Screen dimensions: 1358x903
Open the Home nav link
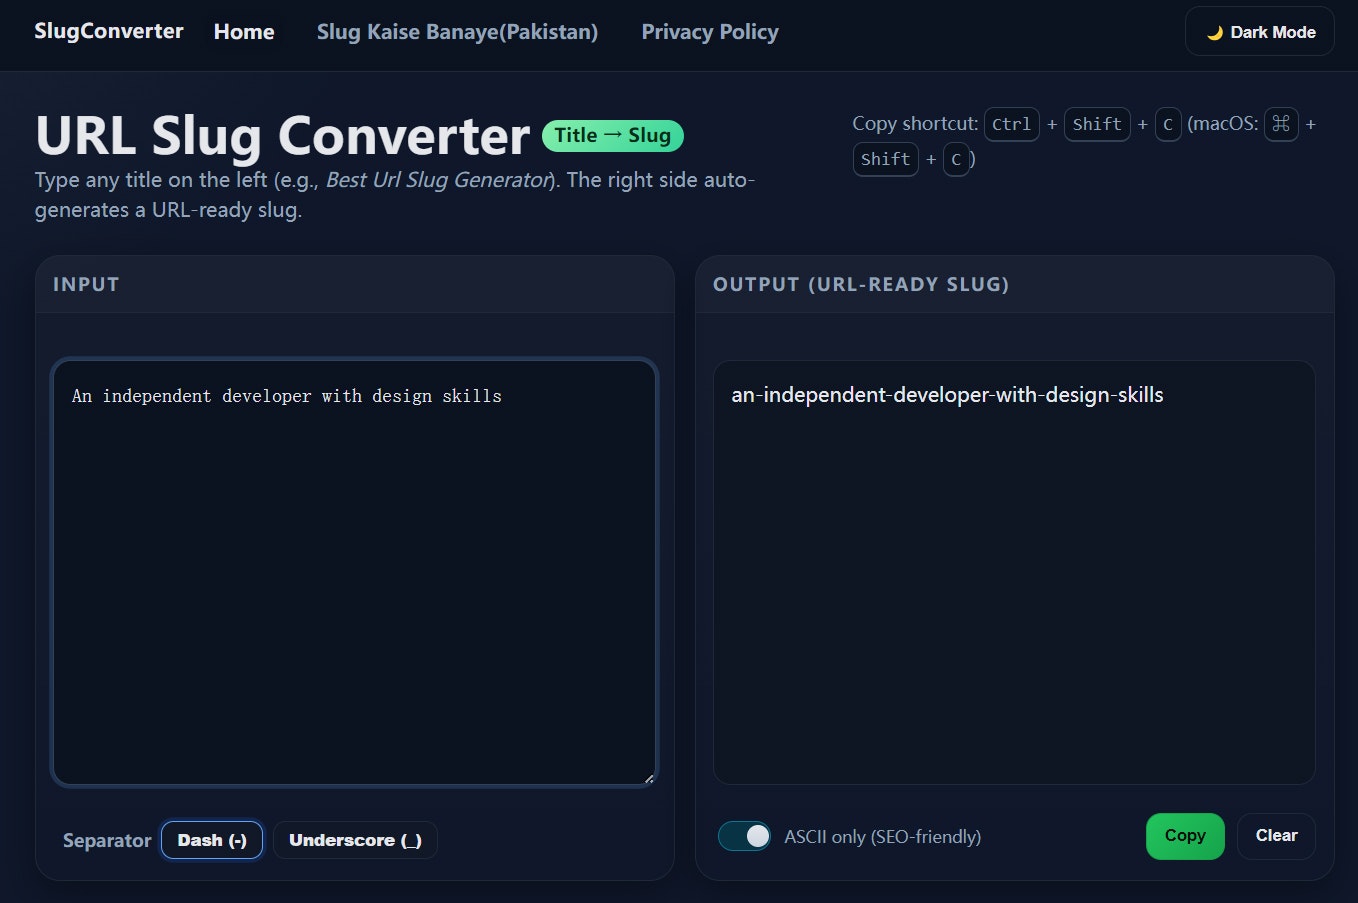[244, 32]
